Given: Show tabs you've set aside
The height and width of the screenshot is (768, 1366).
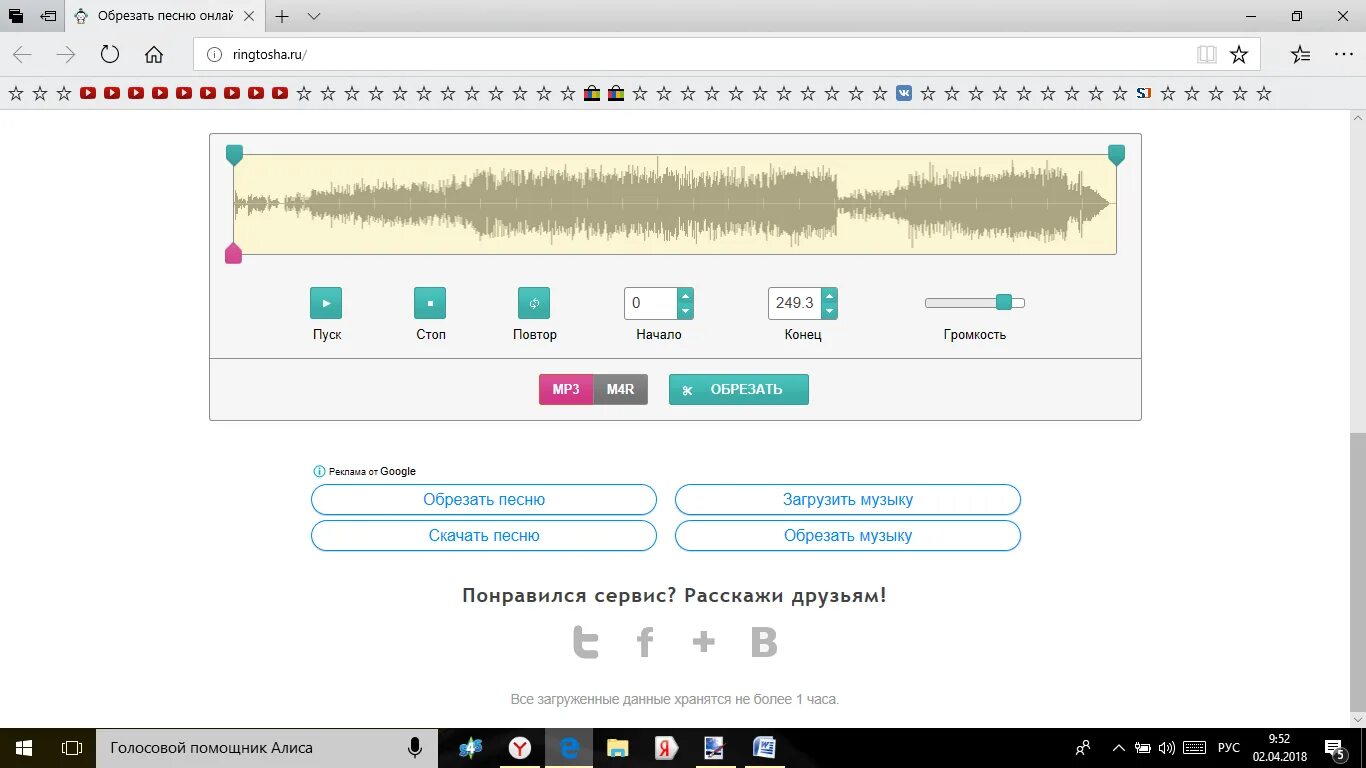Looking at the screenshot, I should (x=16, y=17).
